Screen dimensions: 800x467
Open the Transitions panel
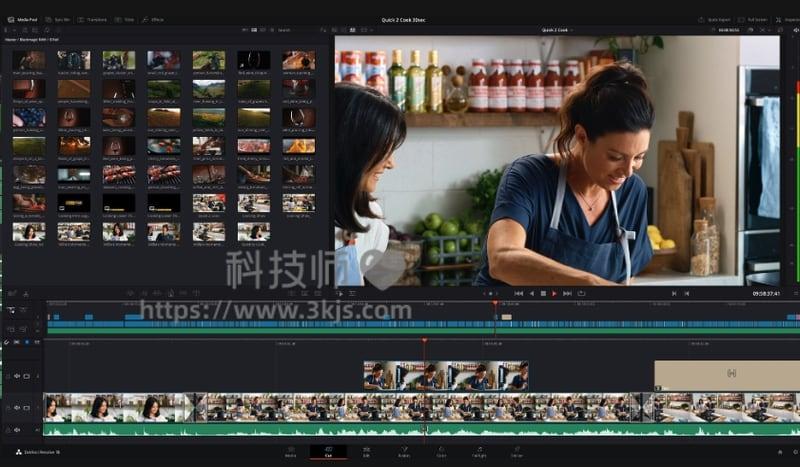[x=92, y=19]
